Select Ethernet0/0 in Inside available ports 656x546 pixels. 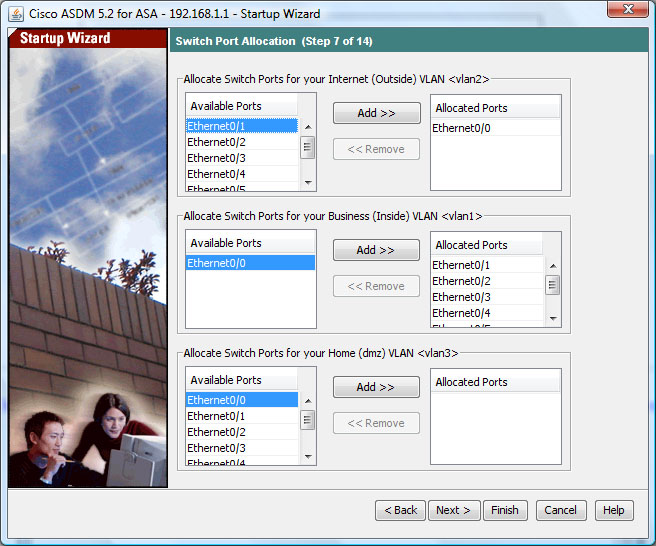click(250, 263)
